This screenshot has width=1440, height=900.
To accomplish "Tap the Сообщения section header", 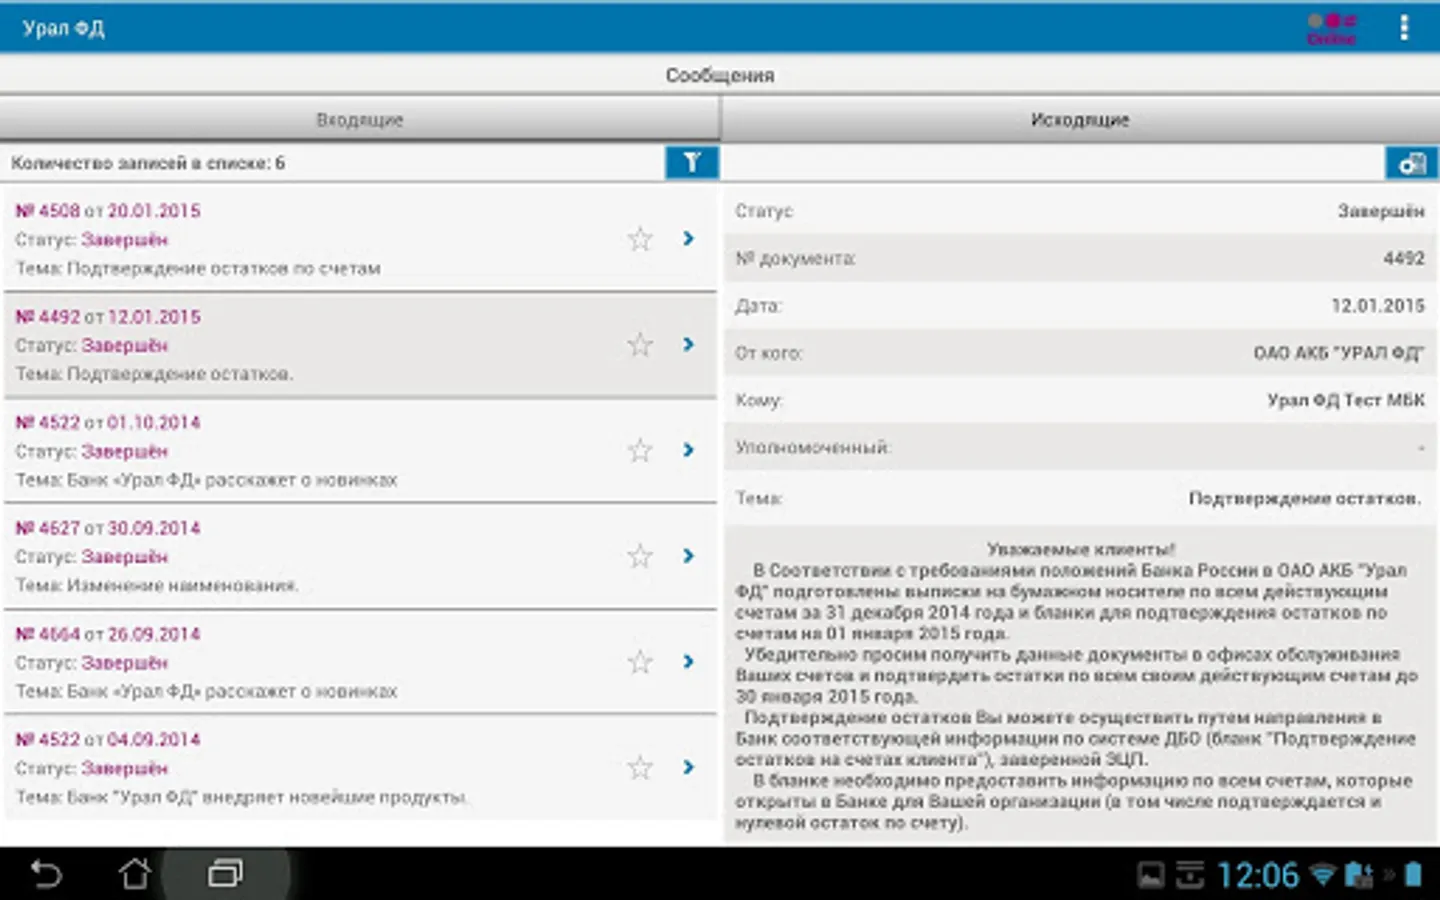I will (720, 75).
